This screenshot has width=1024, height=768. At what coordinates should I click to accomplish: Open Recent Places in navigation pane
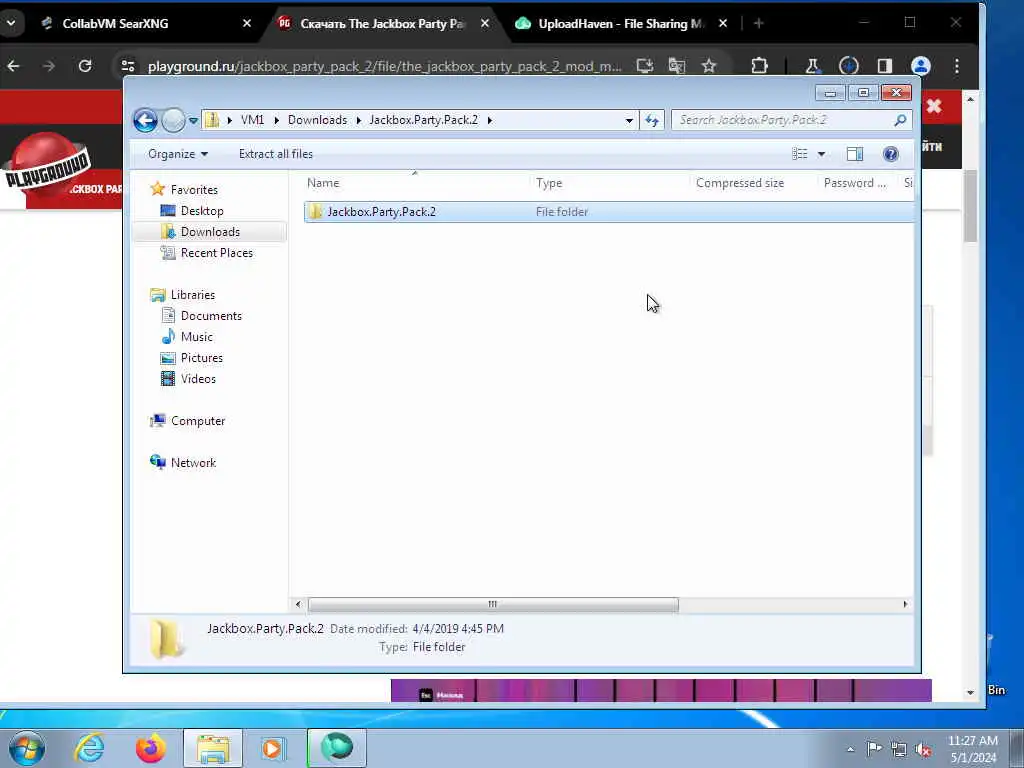[216, 253]
